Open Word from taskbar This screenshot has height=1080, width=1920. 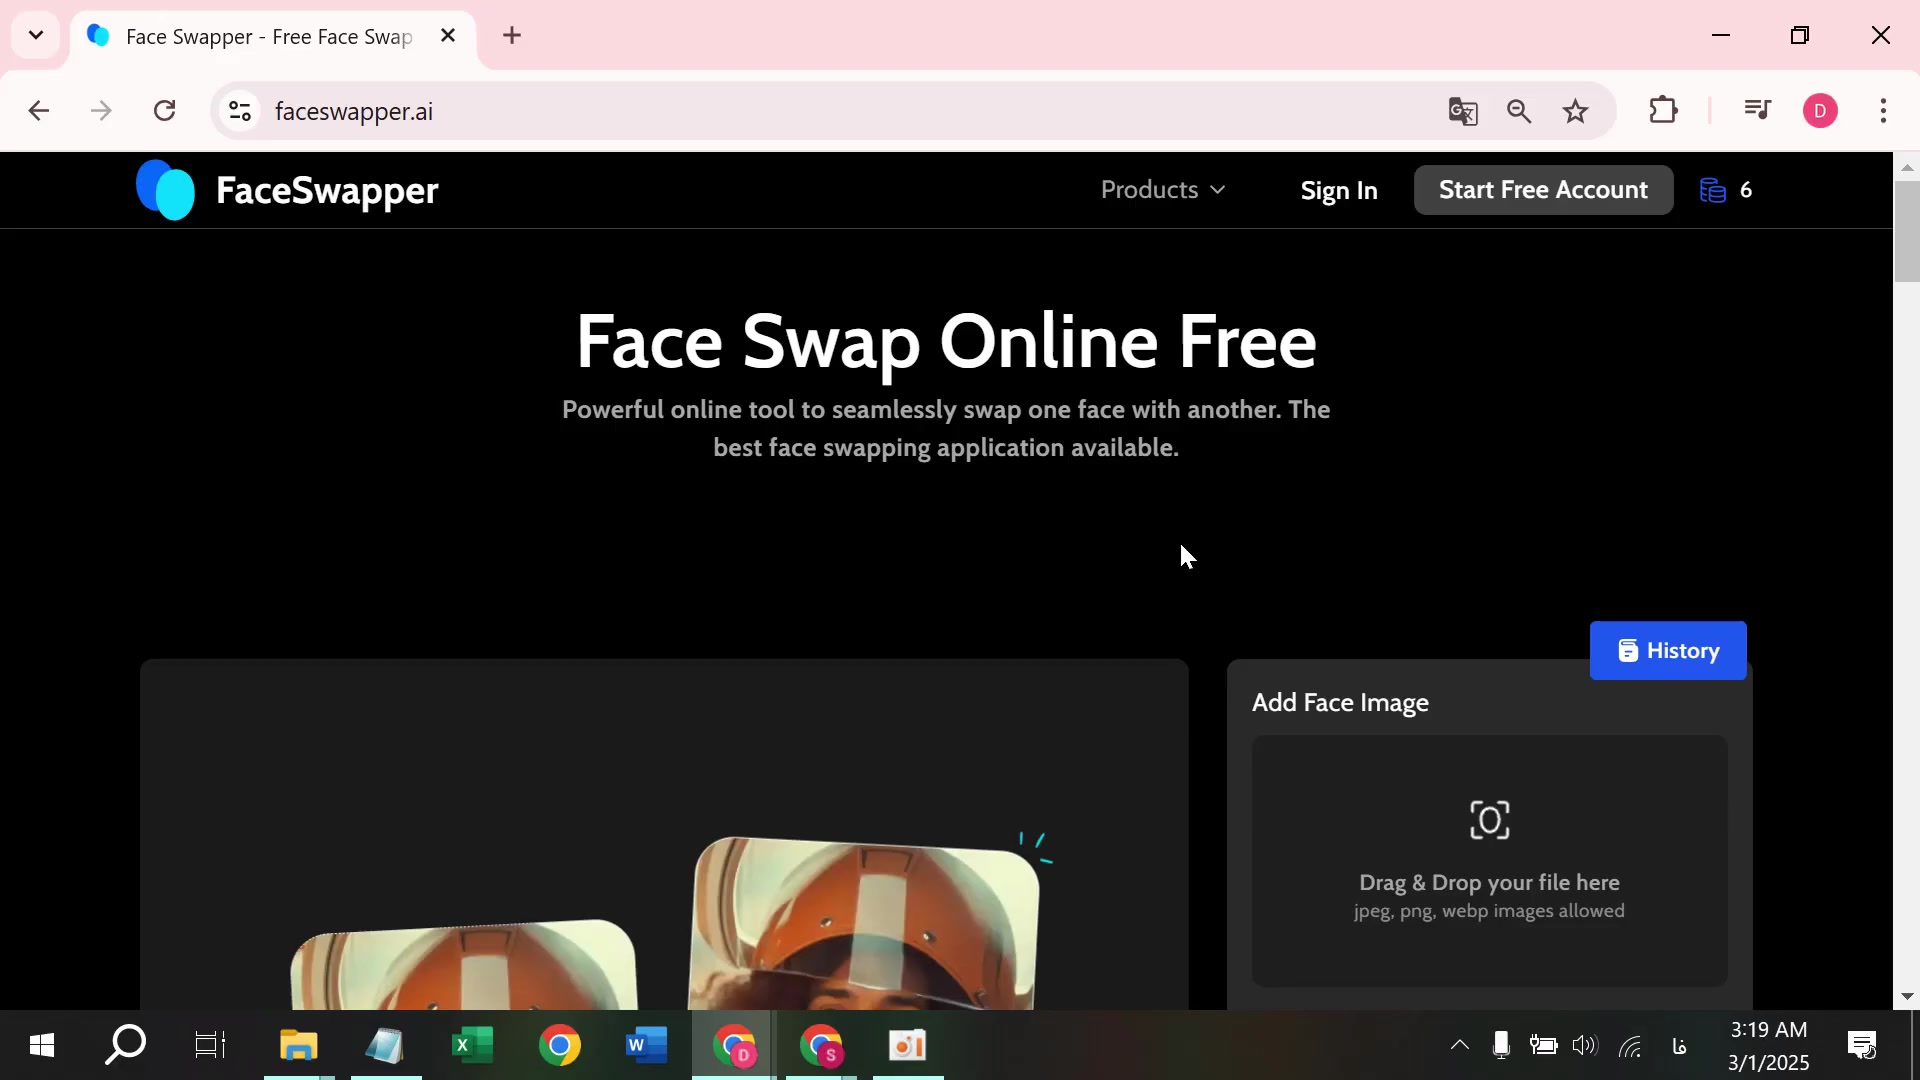646,1045
